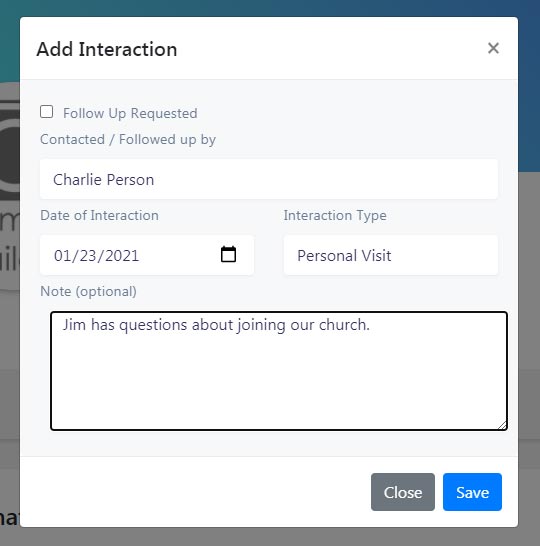The height and width of the screenshot is (546, 540).
Task: Toggle via the 'Follow Up Requested' label text
Action: coord(130,113)
